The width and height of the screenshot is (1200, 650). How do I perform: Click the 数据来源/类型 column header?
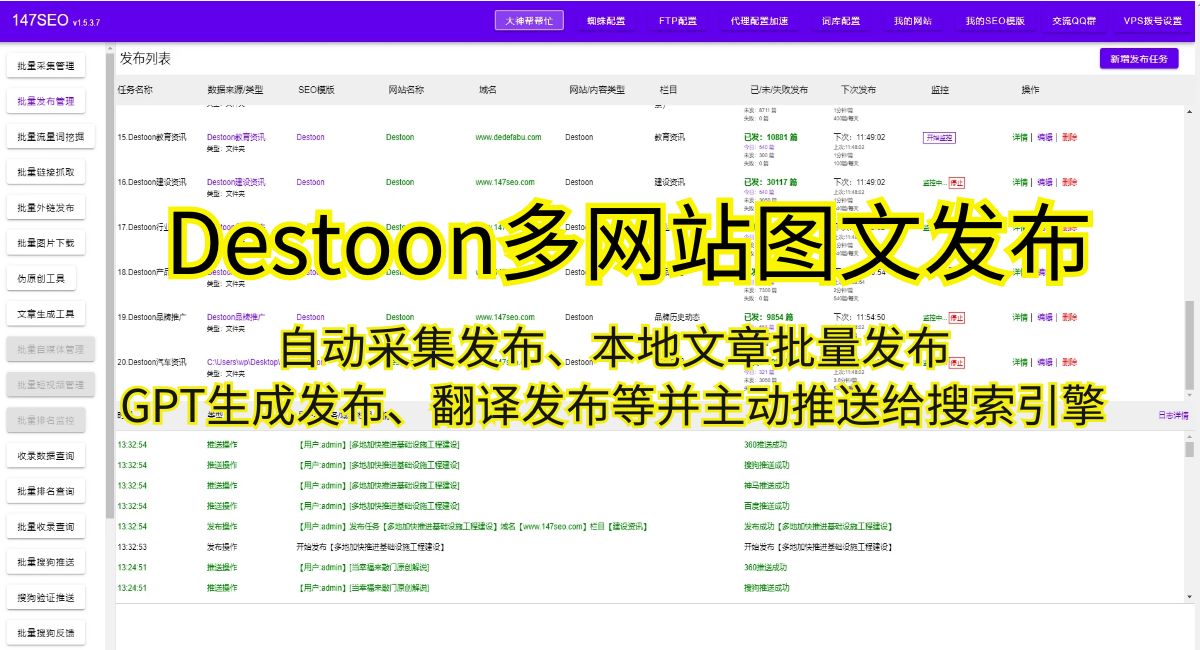[235, 90]
